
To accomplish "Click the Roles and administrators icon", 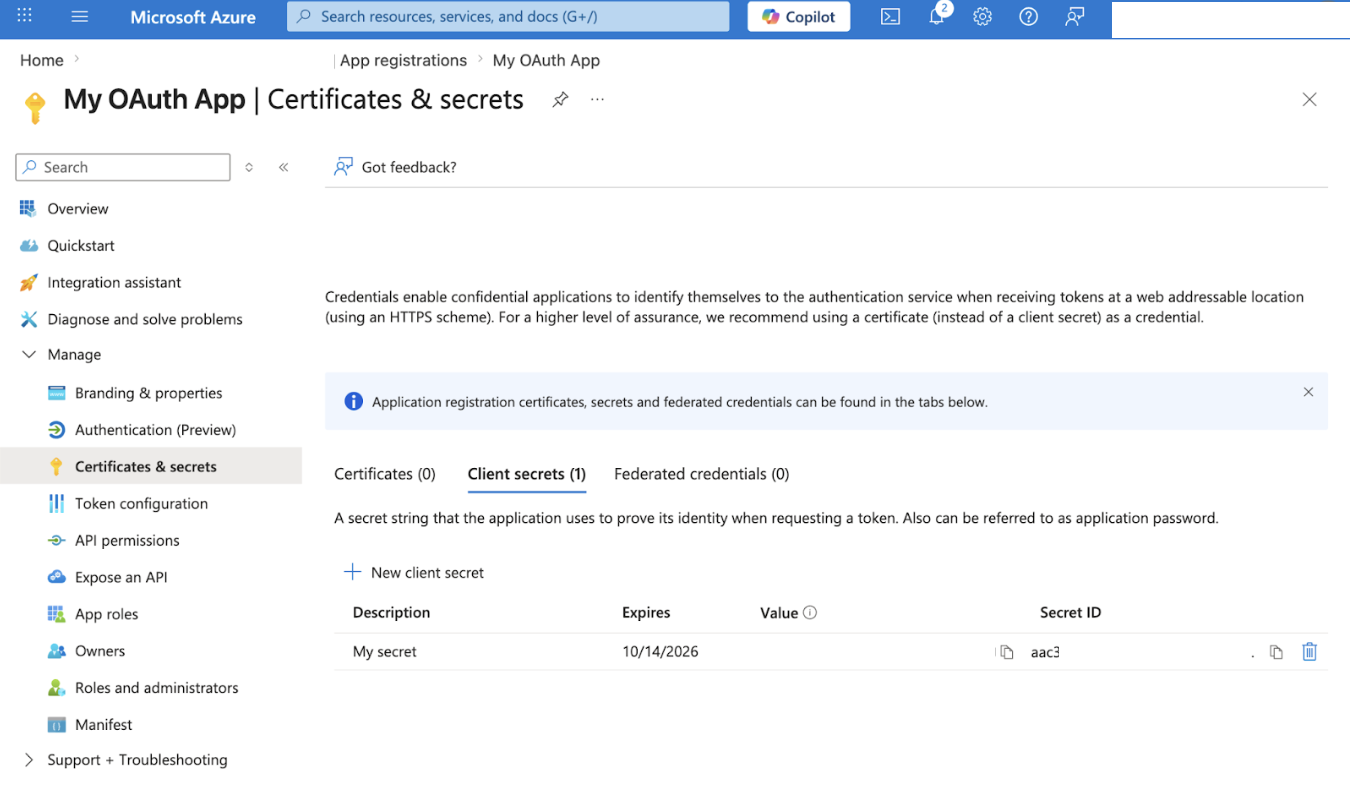I will tap(56, 688).
